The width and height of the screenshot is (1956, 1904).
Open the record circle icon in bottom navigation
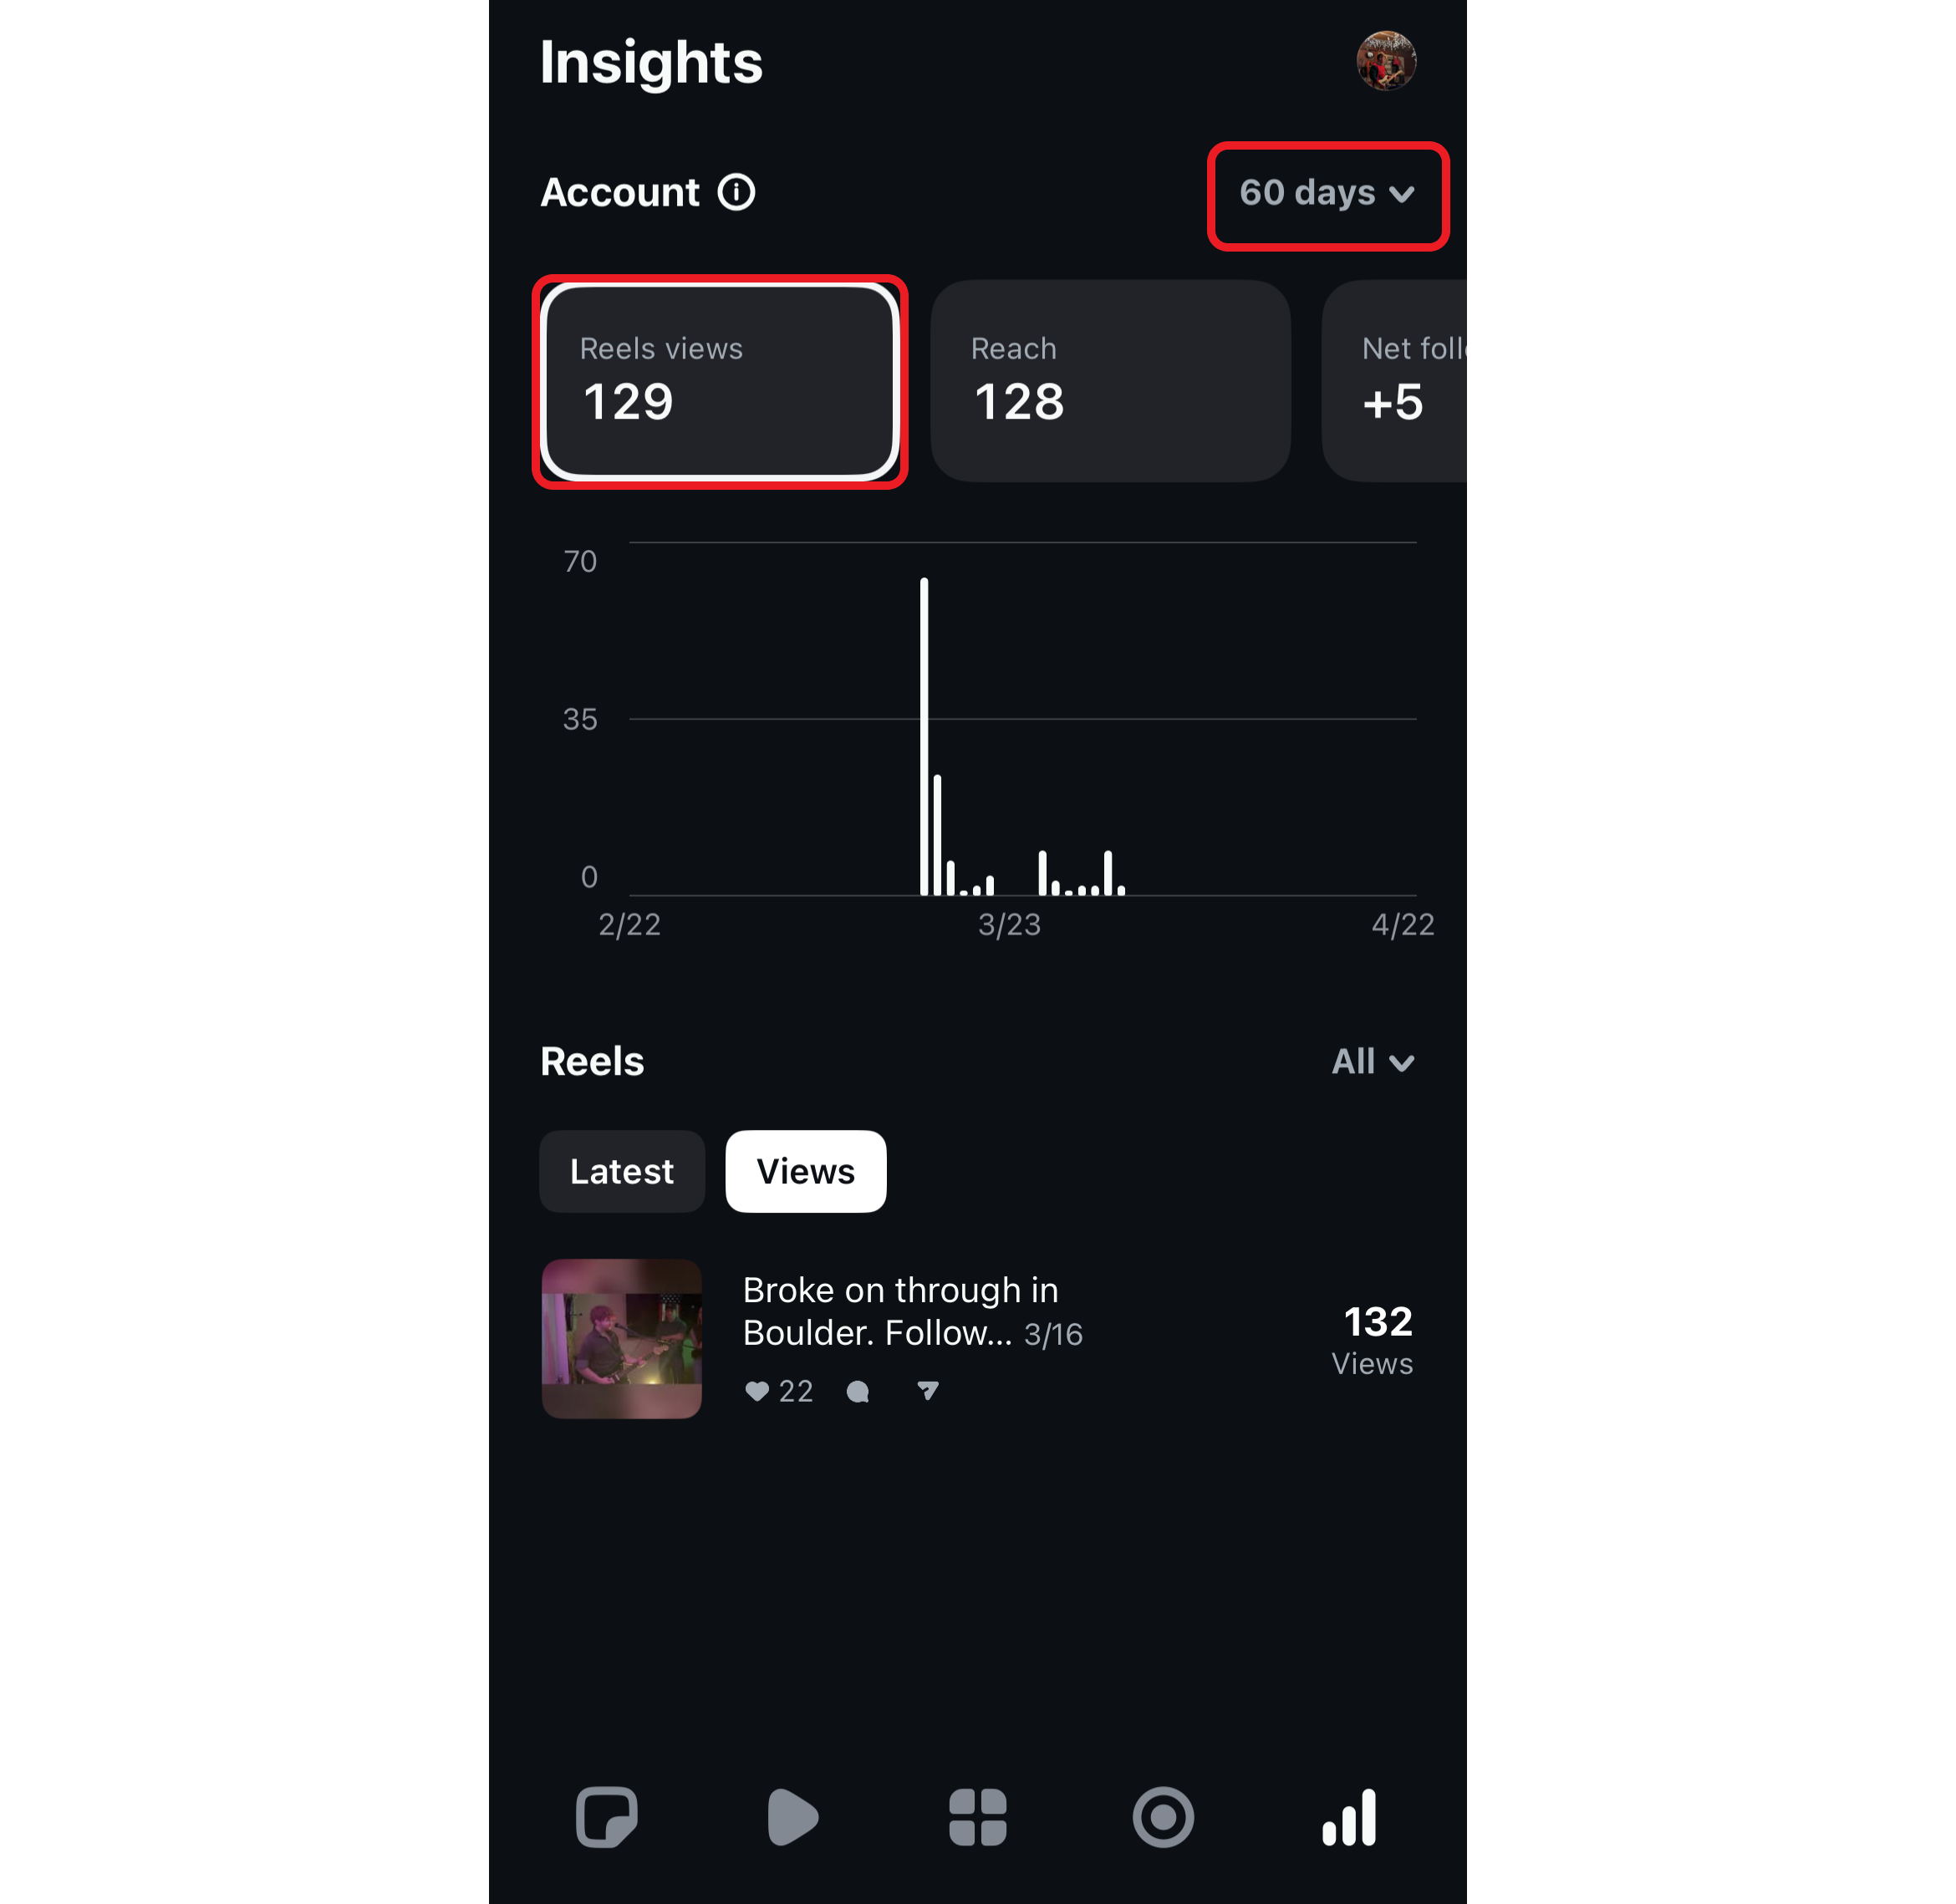(1163, 1818)
